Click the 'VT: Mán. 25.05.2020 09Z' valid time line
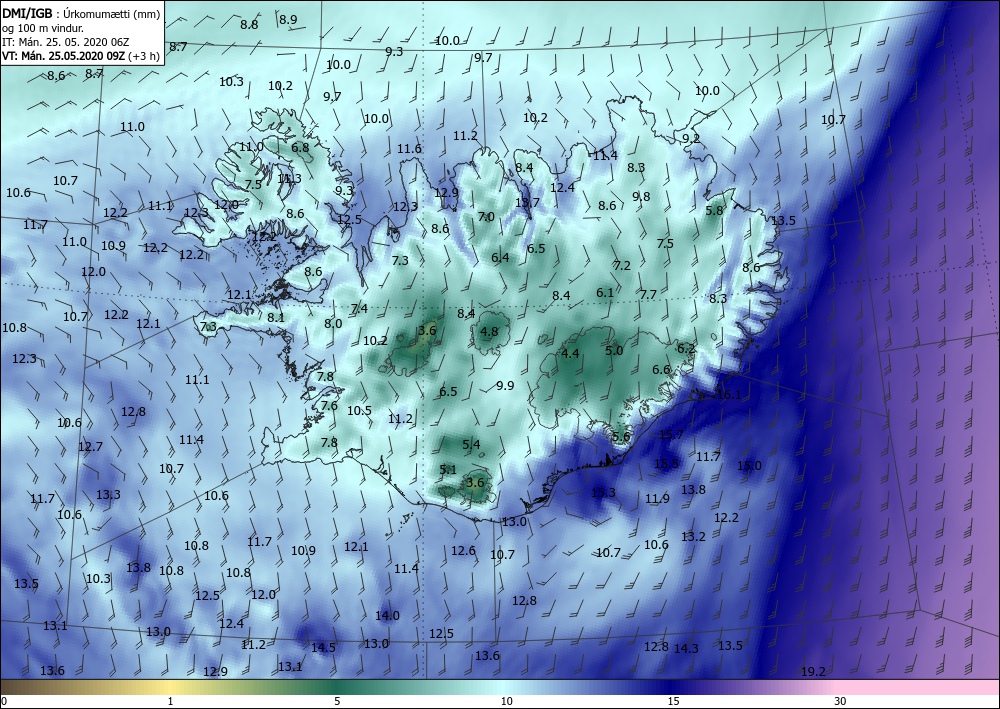Screen dimensions: 1000x709 pyautogui.click(x=64, y=56)
